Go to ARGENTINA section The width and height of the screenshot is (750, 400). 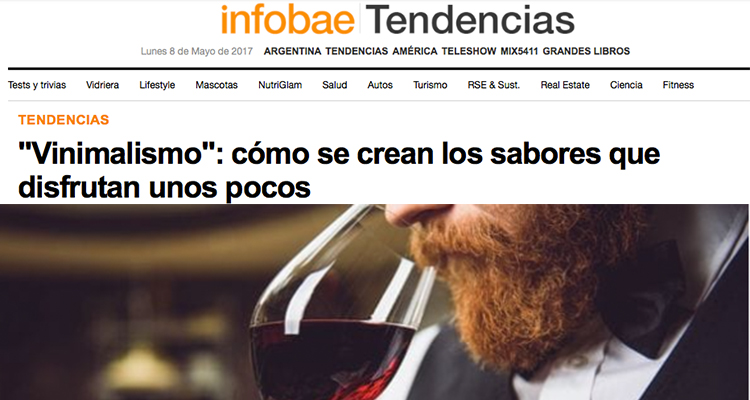pos(292,51)
